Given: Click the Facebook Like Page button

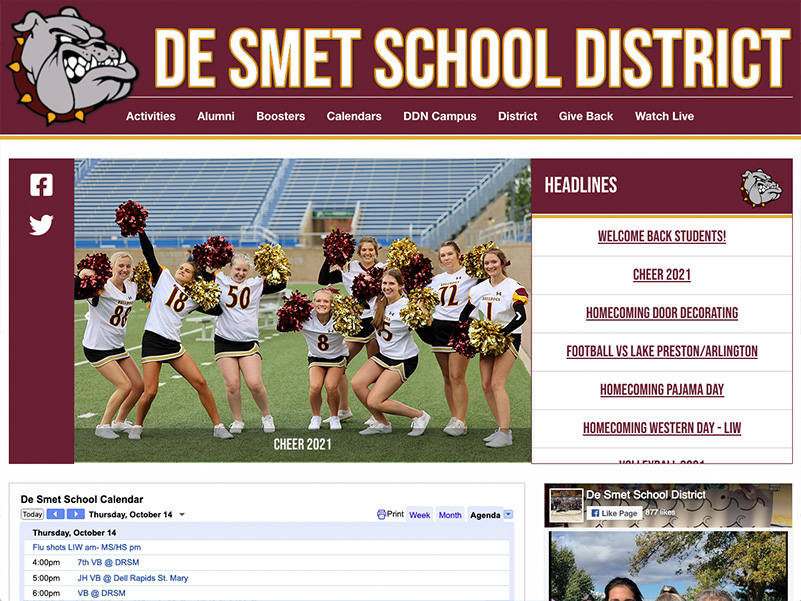Looking at the screenshot, I should (614, 513).
